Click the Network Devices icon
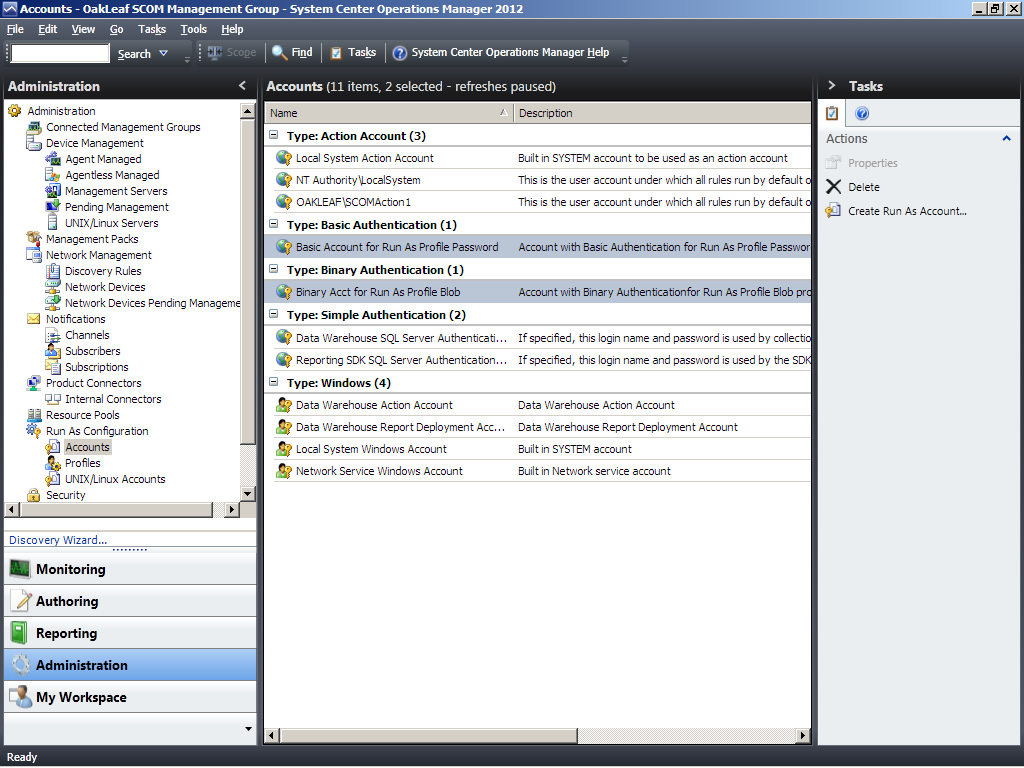Screen dimensions: 1024x768 click(53, 287)
